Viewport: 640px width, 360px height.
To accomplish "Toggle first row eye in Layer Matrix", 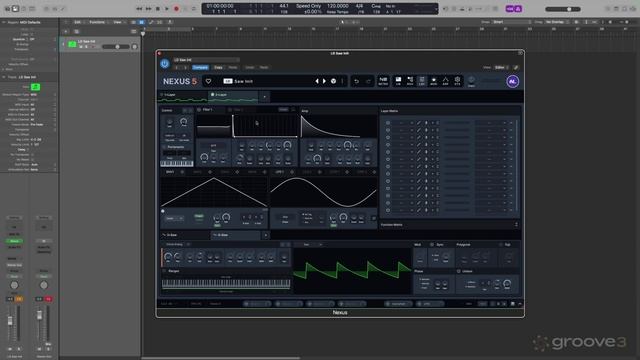I will point(388,122).
